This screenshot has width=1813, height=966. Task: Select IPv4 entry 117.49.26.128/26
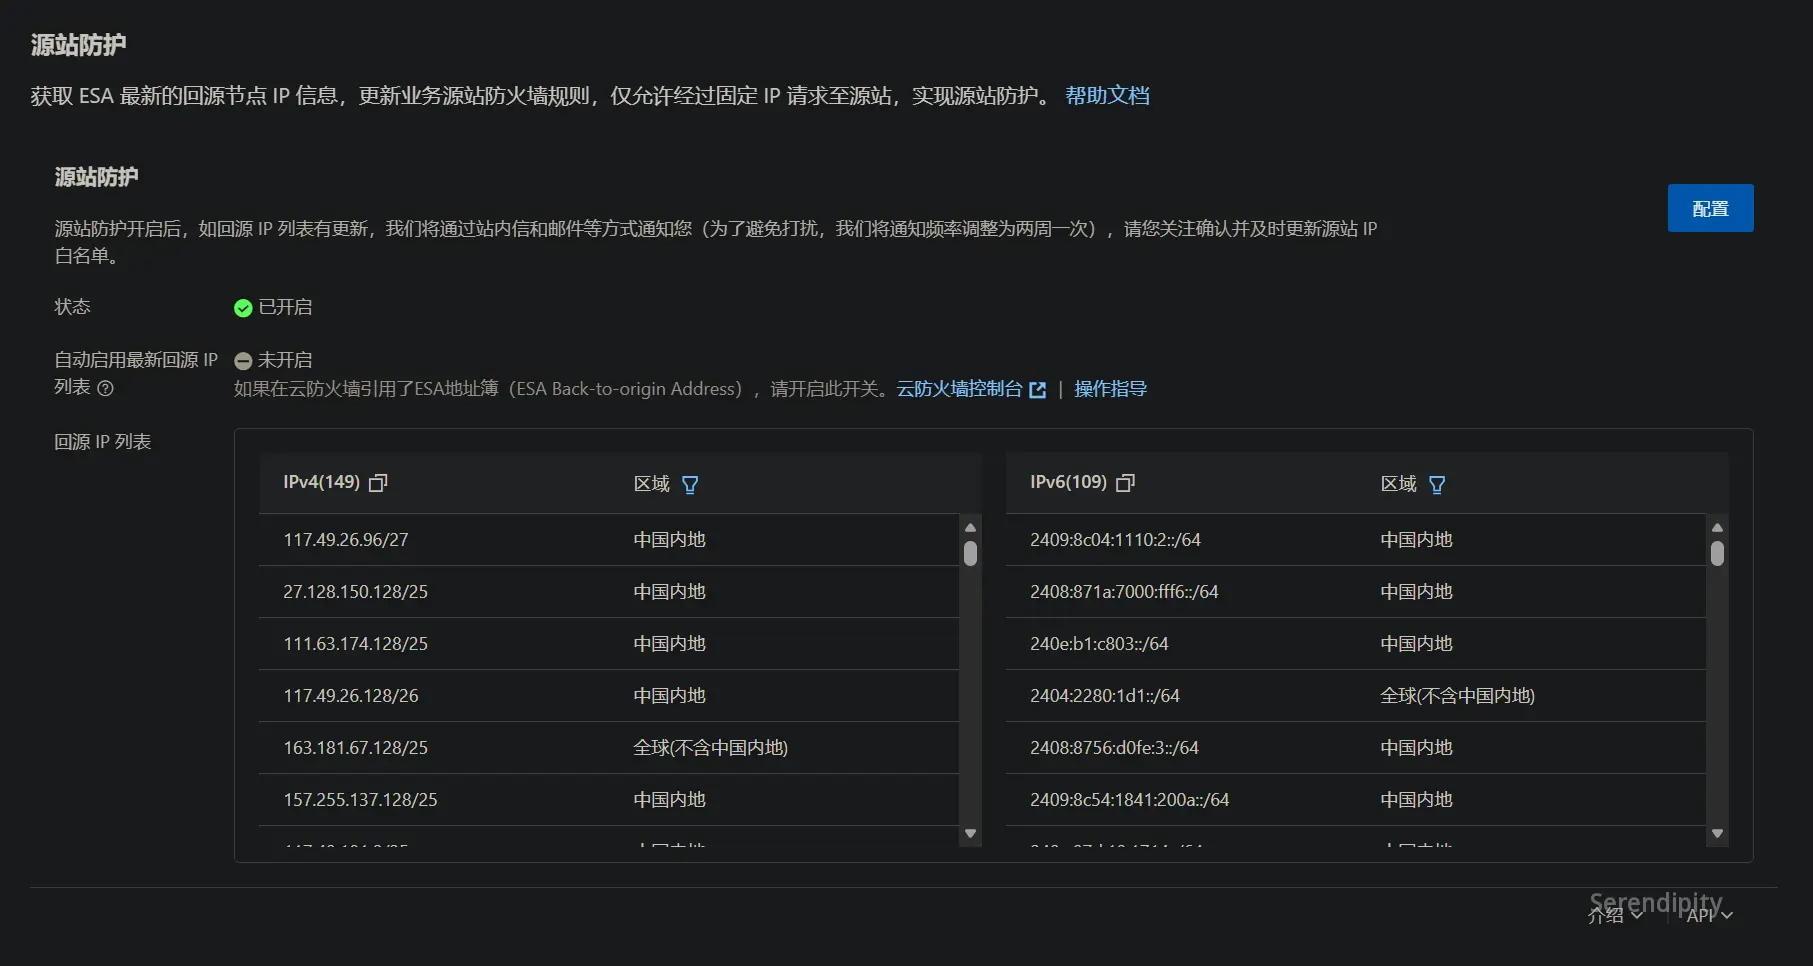(x=351, y=696)
